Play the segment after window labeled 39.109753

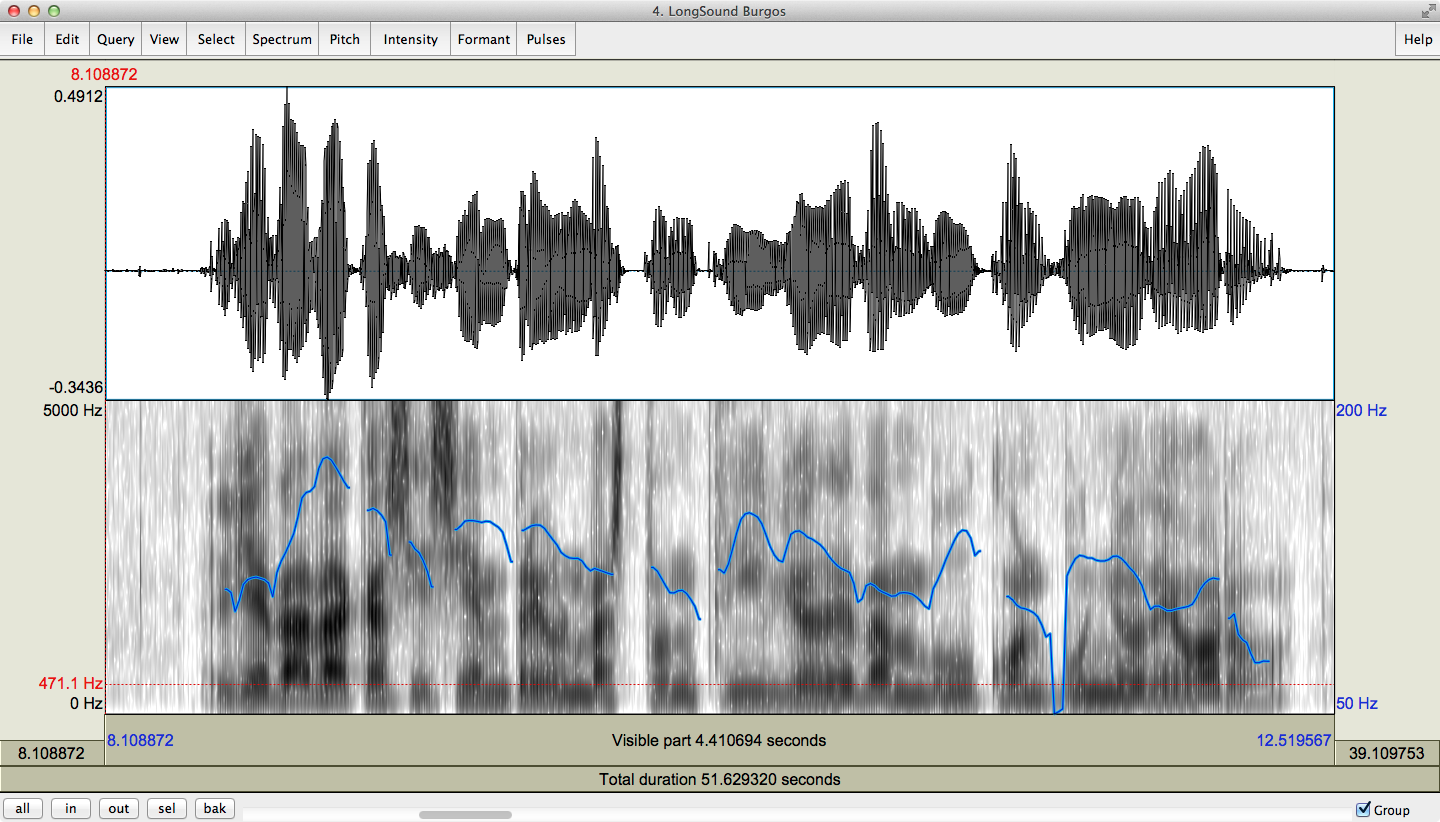(1387, 753)
